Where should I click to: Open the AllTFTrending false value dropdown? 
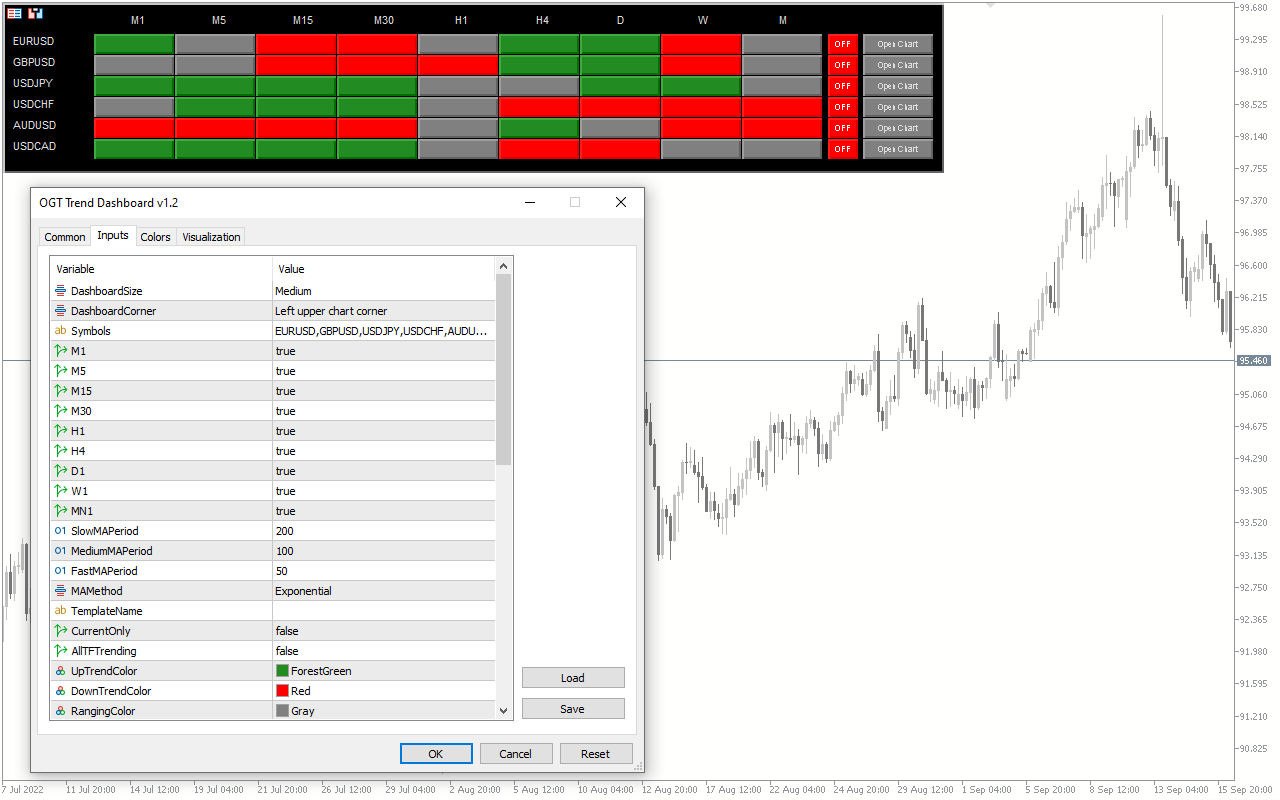coord(384,651)
